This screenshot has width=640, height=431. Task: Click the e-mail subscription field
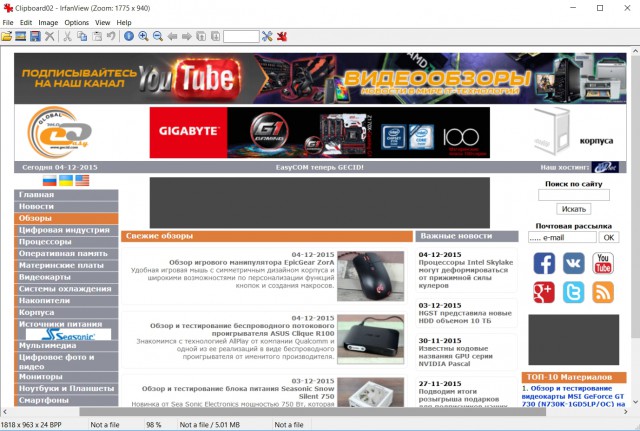[562, 237]
